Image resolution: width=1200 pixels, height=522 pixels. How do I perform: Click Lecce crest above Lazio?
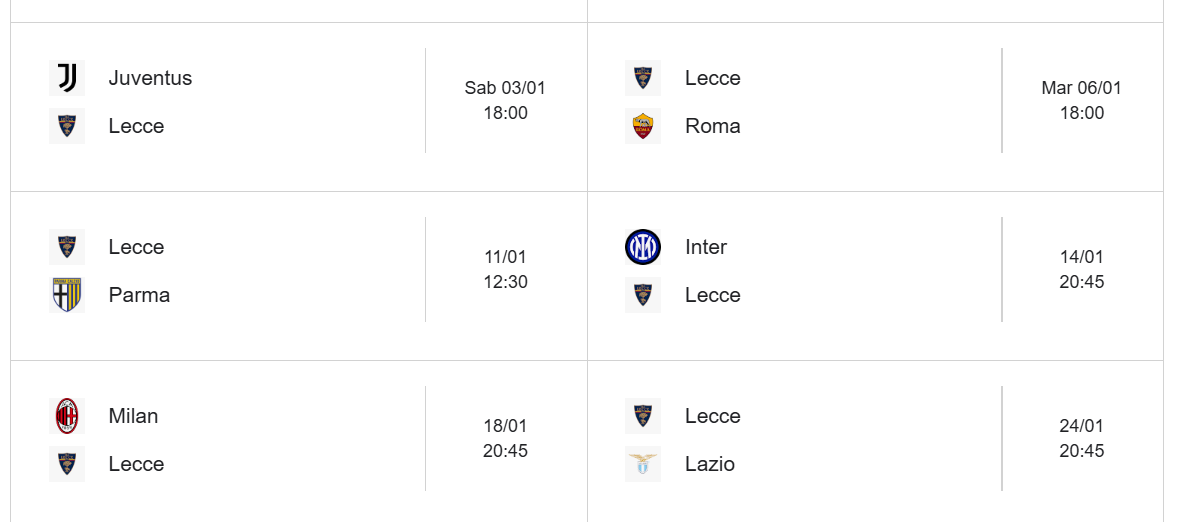(x=643, y=416)
